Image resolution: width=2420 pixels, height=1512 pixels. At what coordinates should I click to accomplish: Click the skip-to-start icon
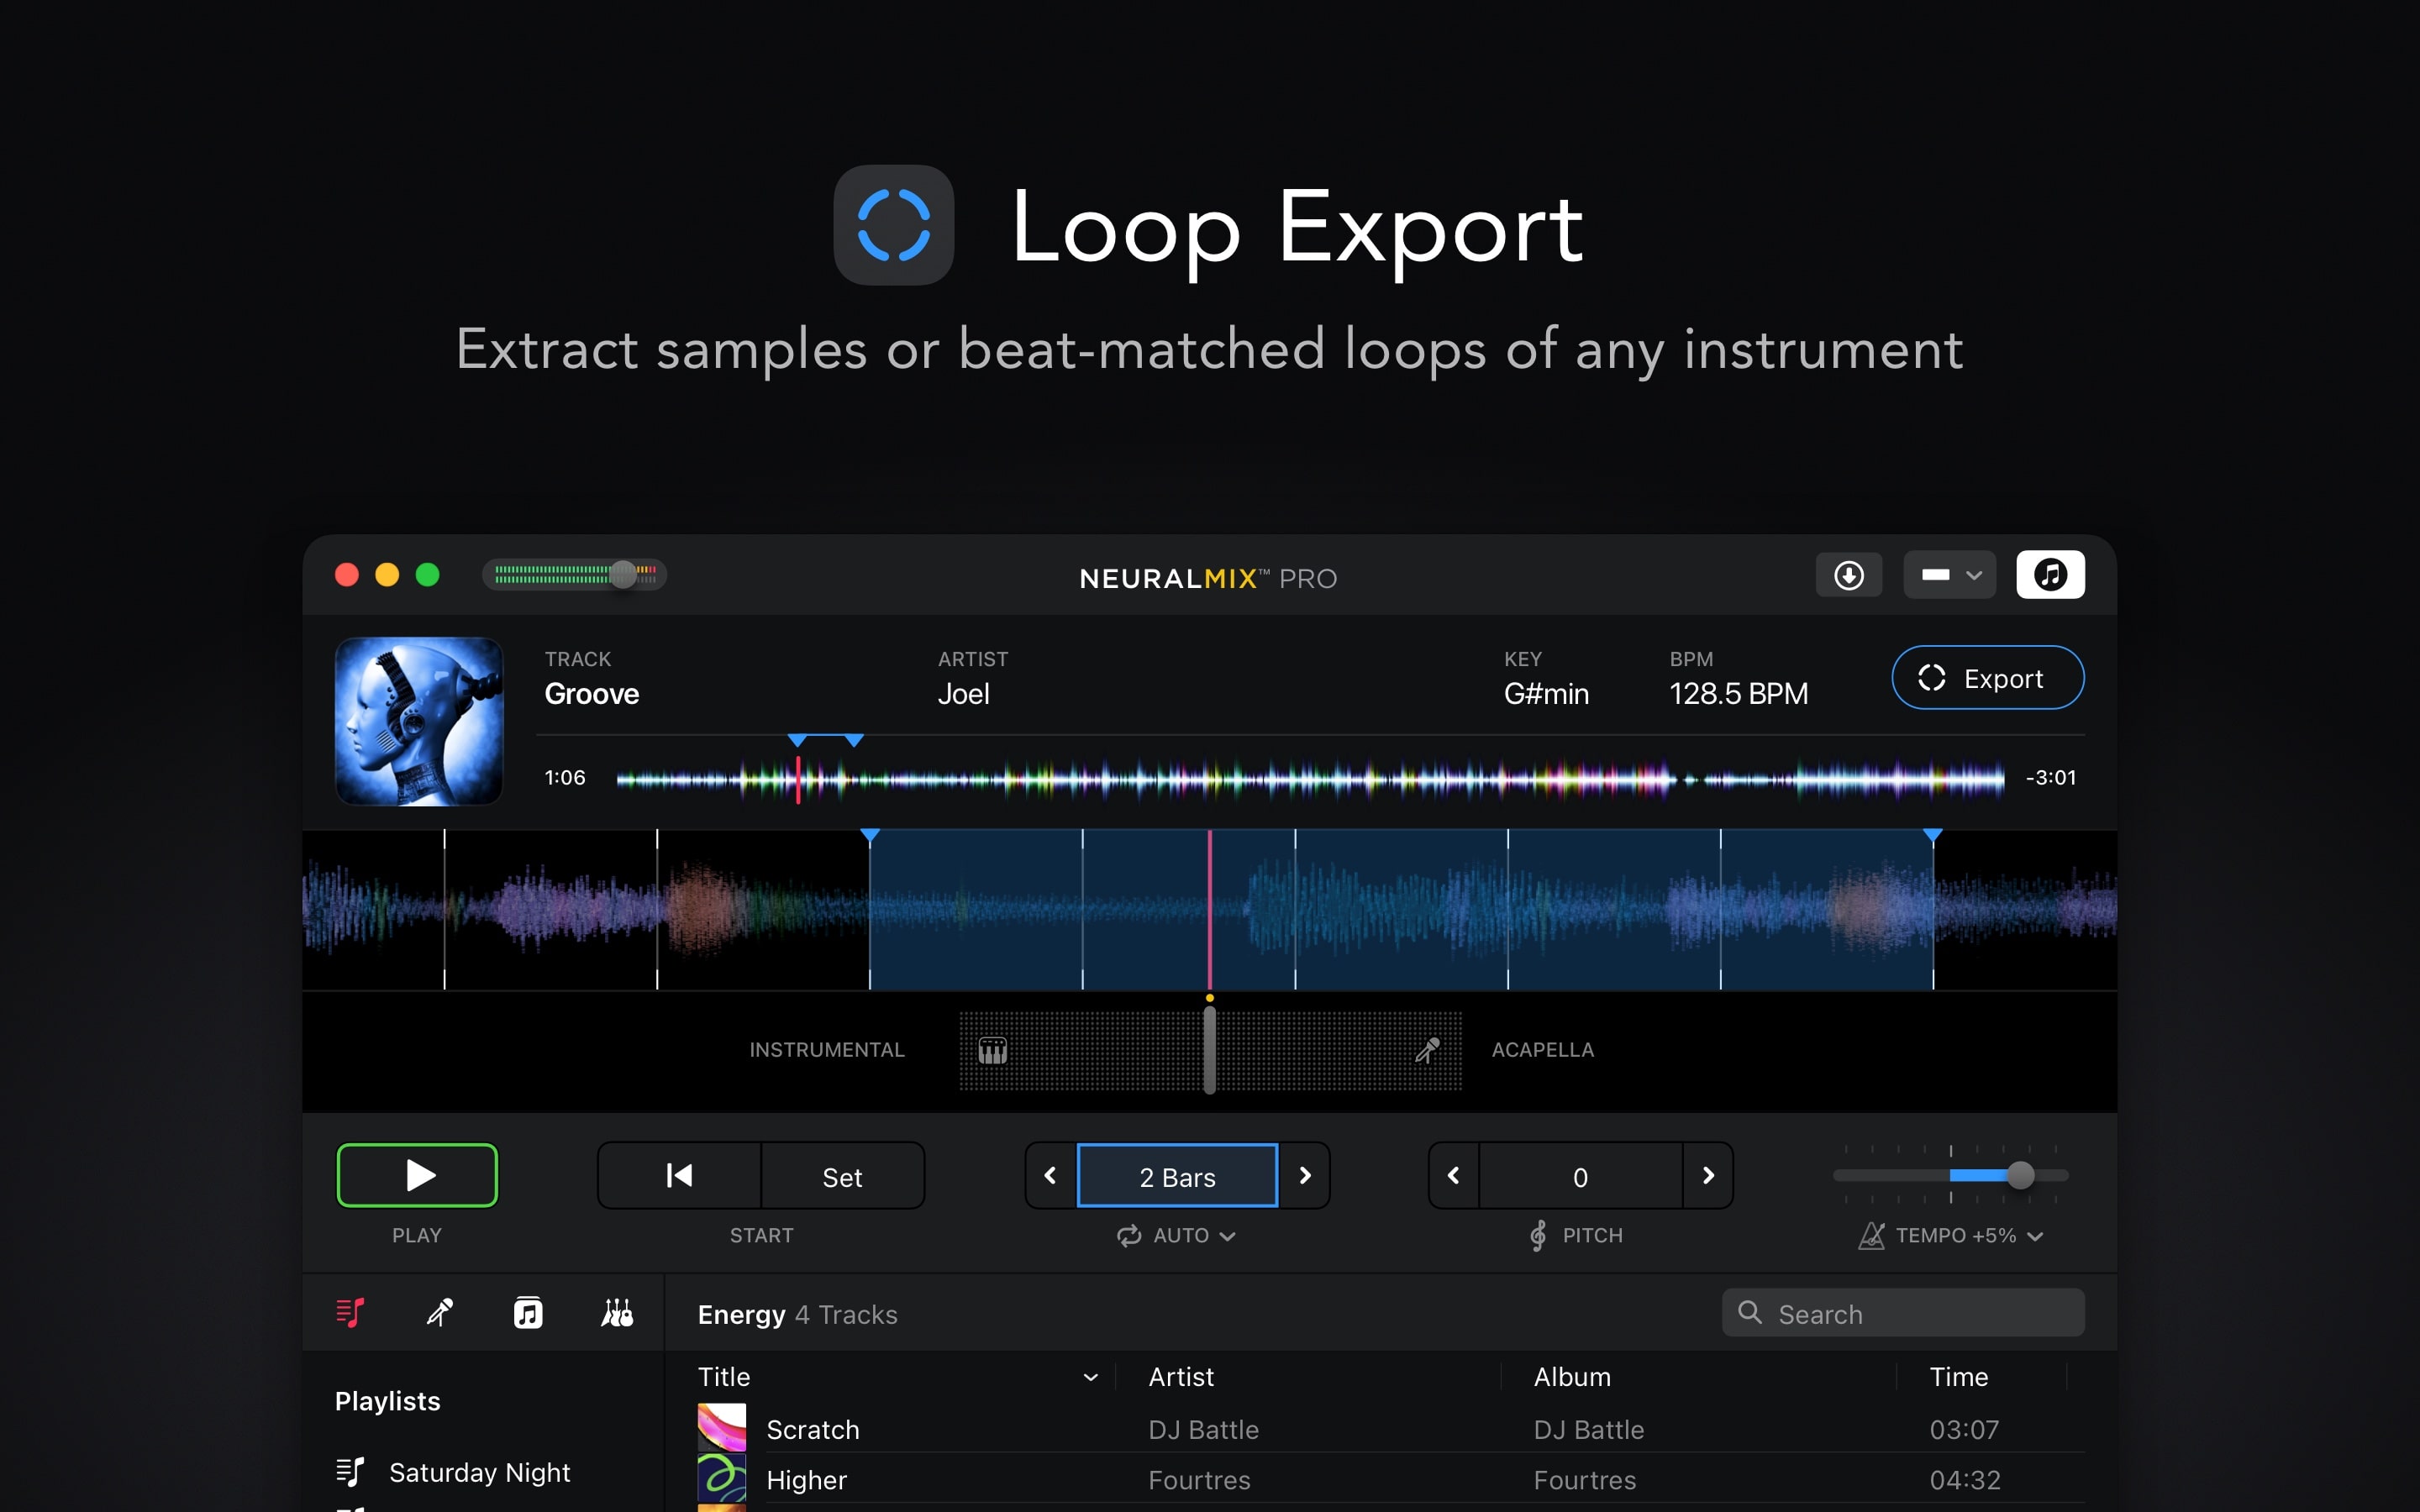(x=679, y=1176)
